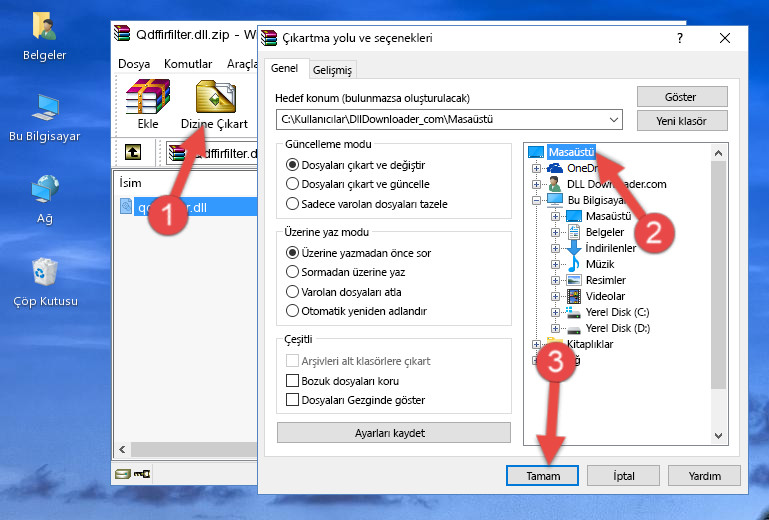Viewport: 769px width, 520px height.
Task: Expand the OneDrive tree node
Action: 536,168
